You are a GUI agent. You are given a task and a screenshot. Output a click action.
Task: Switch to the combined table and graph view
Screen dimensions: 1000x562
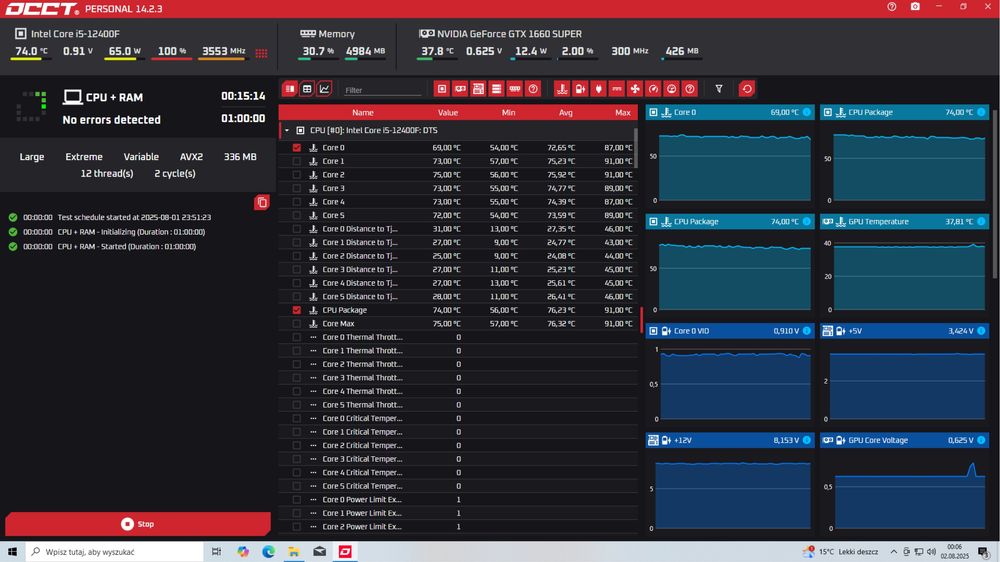(290, 89)
